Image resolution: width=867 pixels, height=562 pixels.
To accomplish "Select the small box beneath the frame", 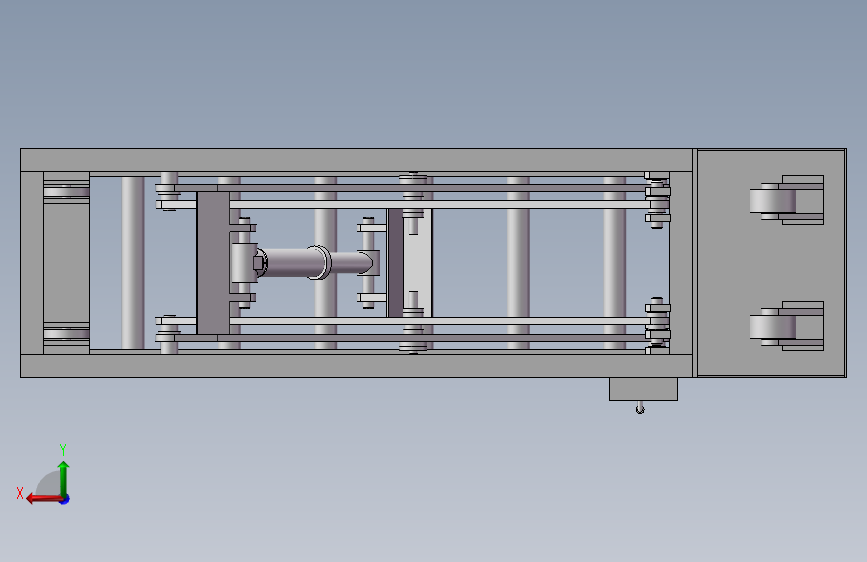I will coord(643,389).
